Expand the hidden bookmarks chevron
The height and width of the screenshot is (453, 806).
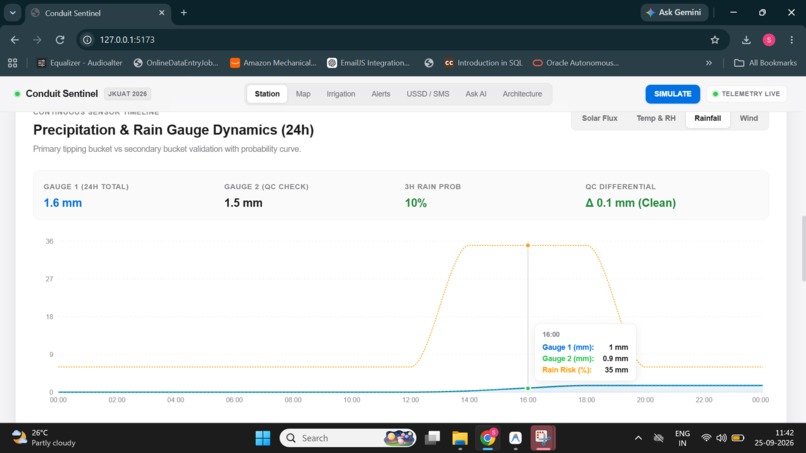pyautogui.click(x=709, y=63)
